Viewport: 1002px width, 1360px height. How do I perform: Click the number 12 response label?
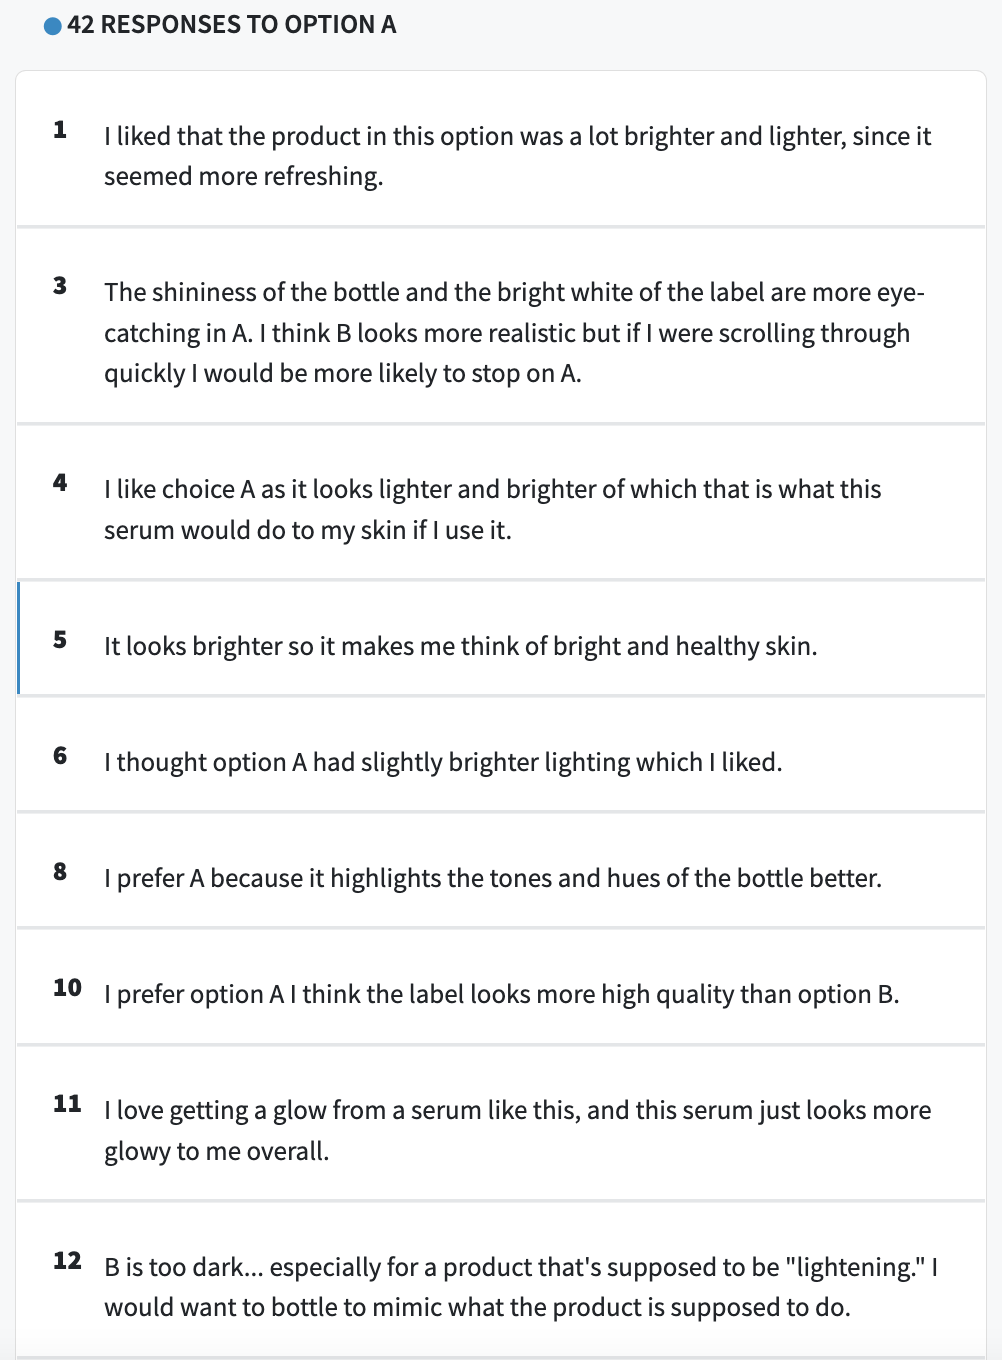coord(67,1261)
